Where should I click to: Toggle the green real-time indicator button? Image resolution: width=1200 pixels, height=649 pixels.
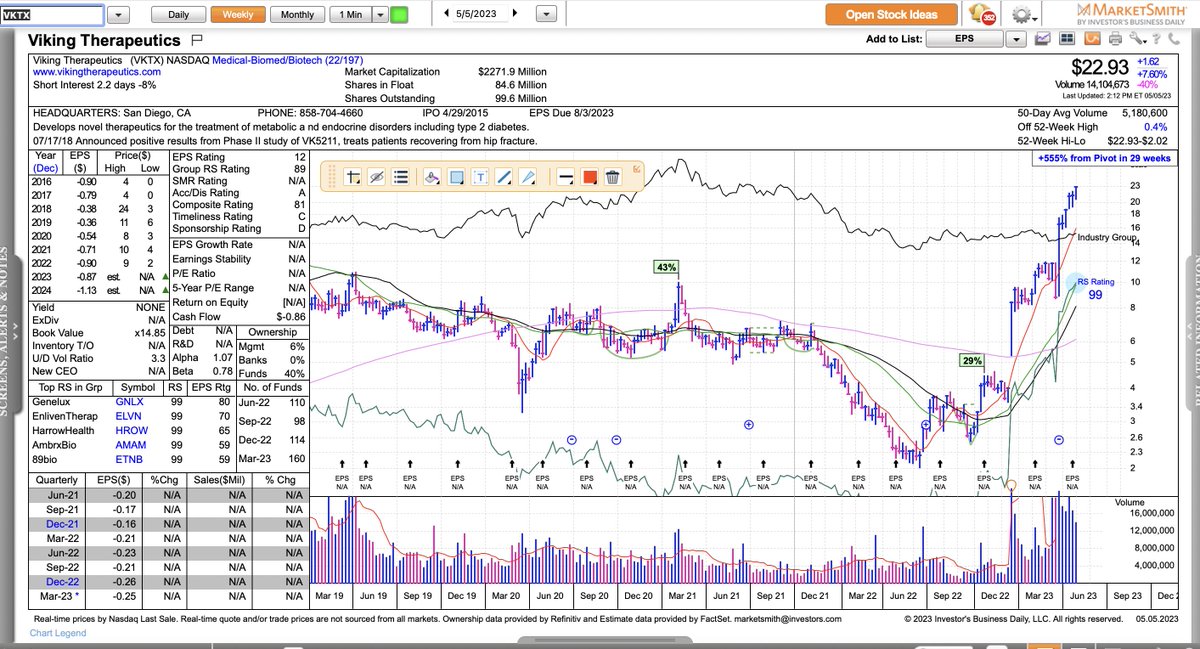399,15
